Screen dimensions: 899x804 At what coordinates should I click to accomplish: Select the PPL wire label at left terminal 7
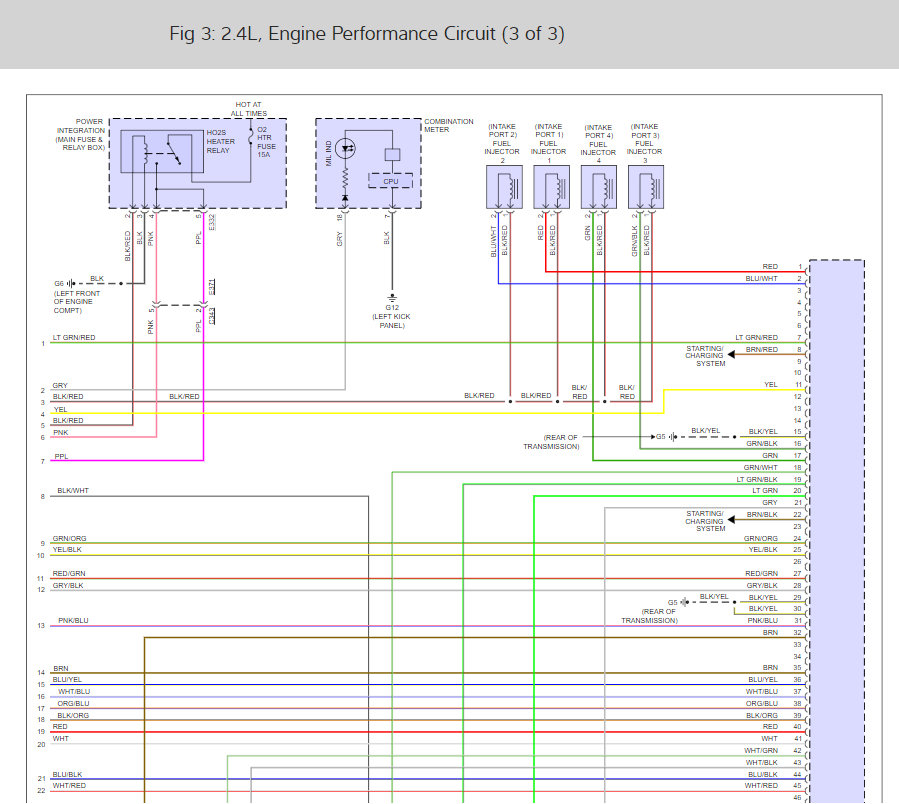pos(61,457)
